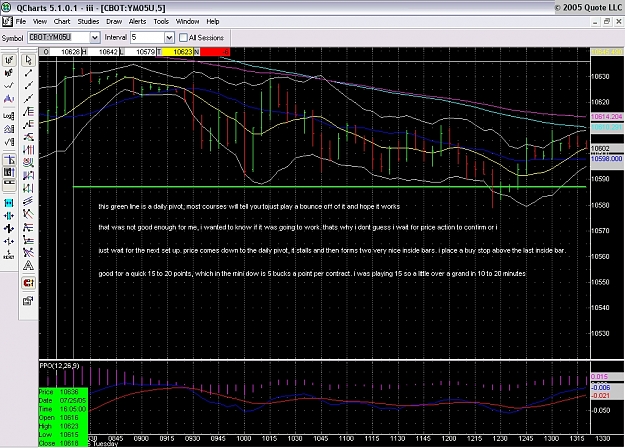Open the View menu
Screen dimensions: 625x448
[x=40, y=22]
